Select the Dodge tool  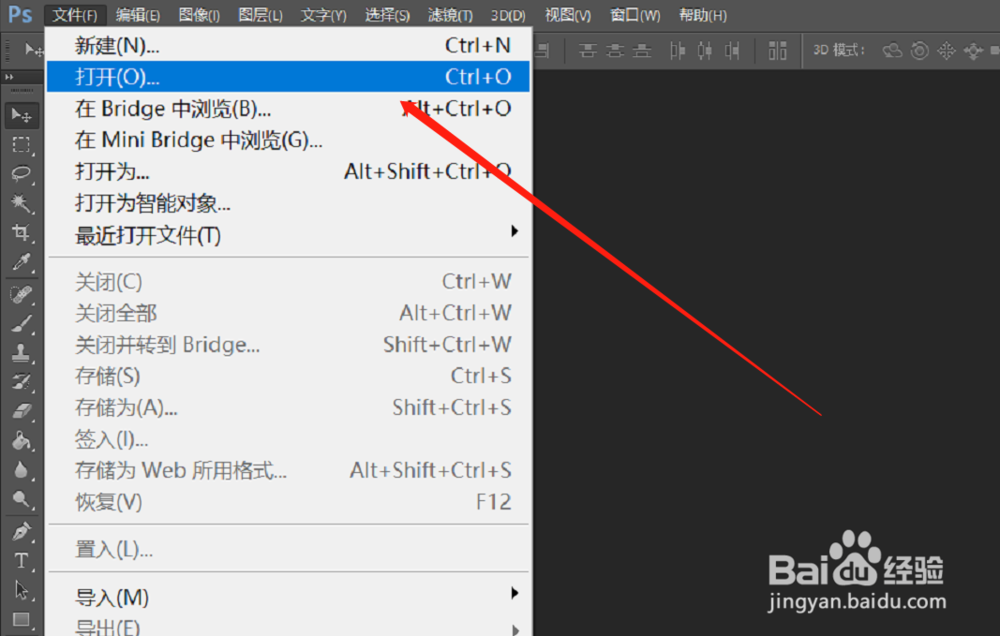[x=21, y=499]
